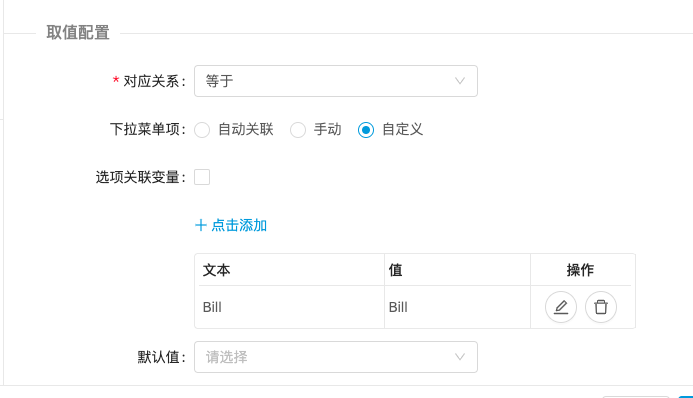Edit the Bill row with pencil icon
Viewport: 693px width, 398px height.
[x=561, y=307]
